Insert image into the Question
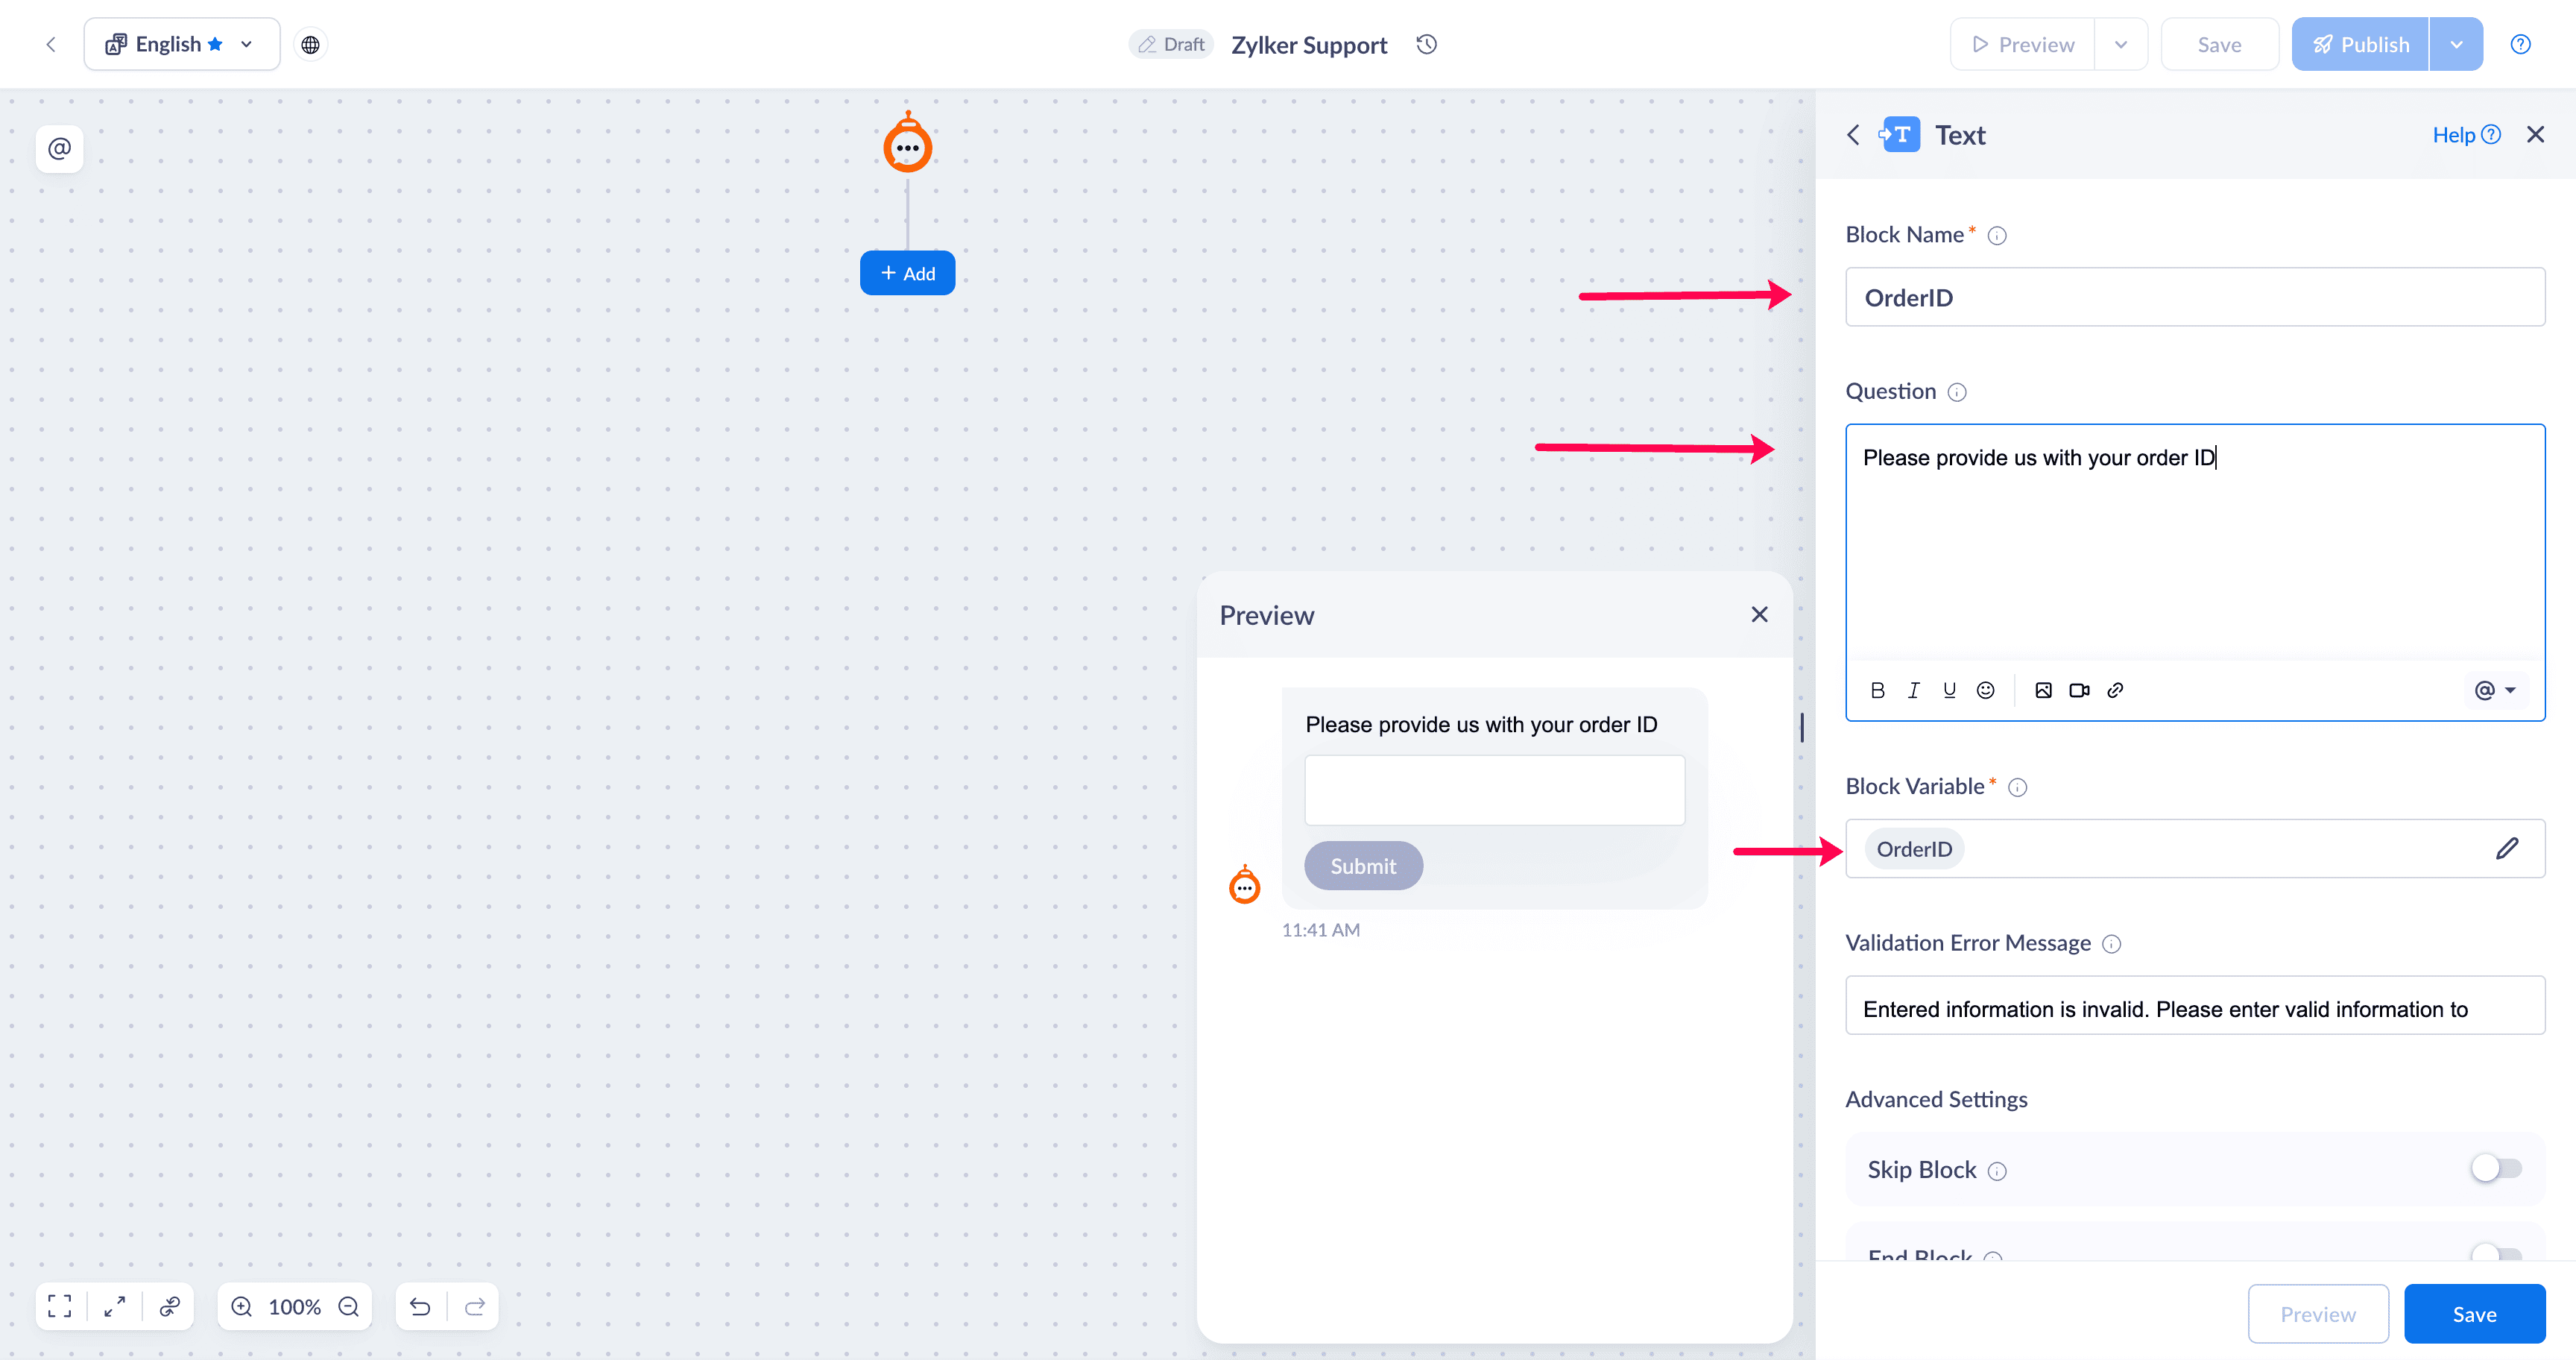Image resolution: width=2576 pixels, height=1360 pixels. [2043, 690]
